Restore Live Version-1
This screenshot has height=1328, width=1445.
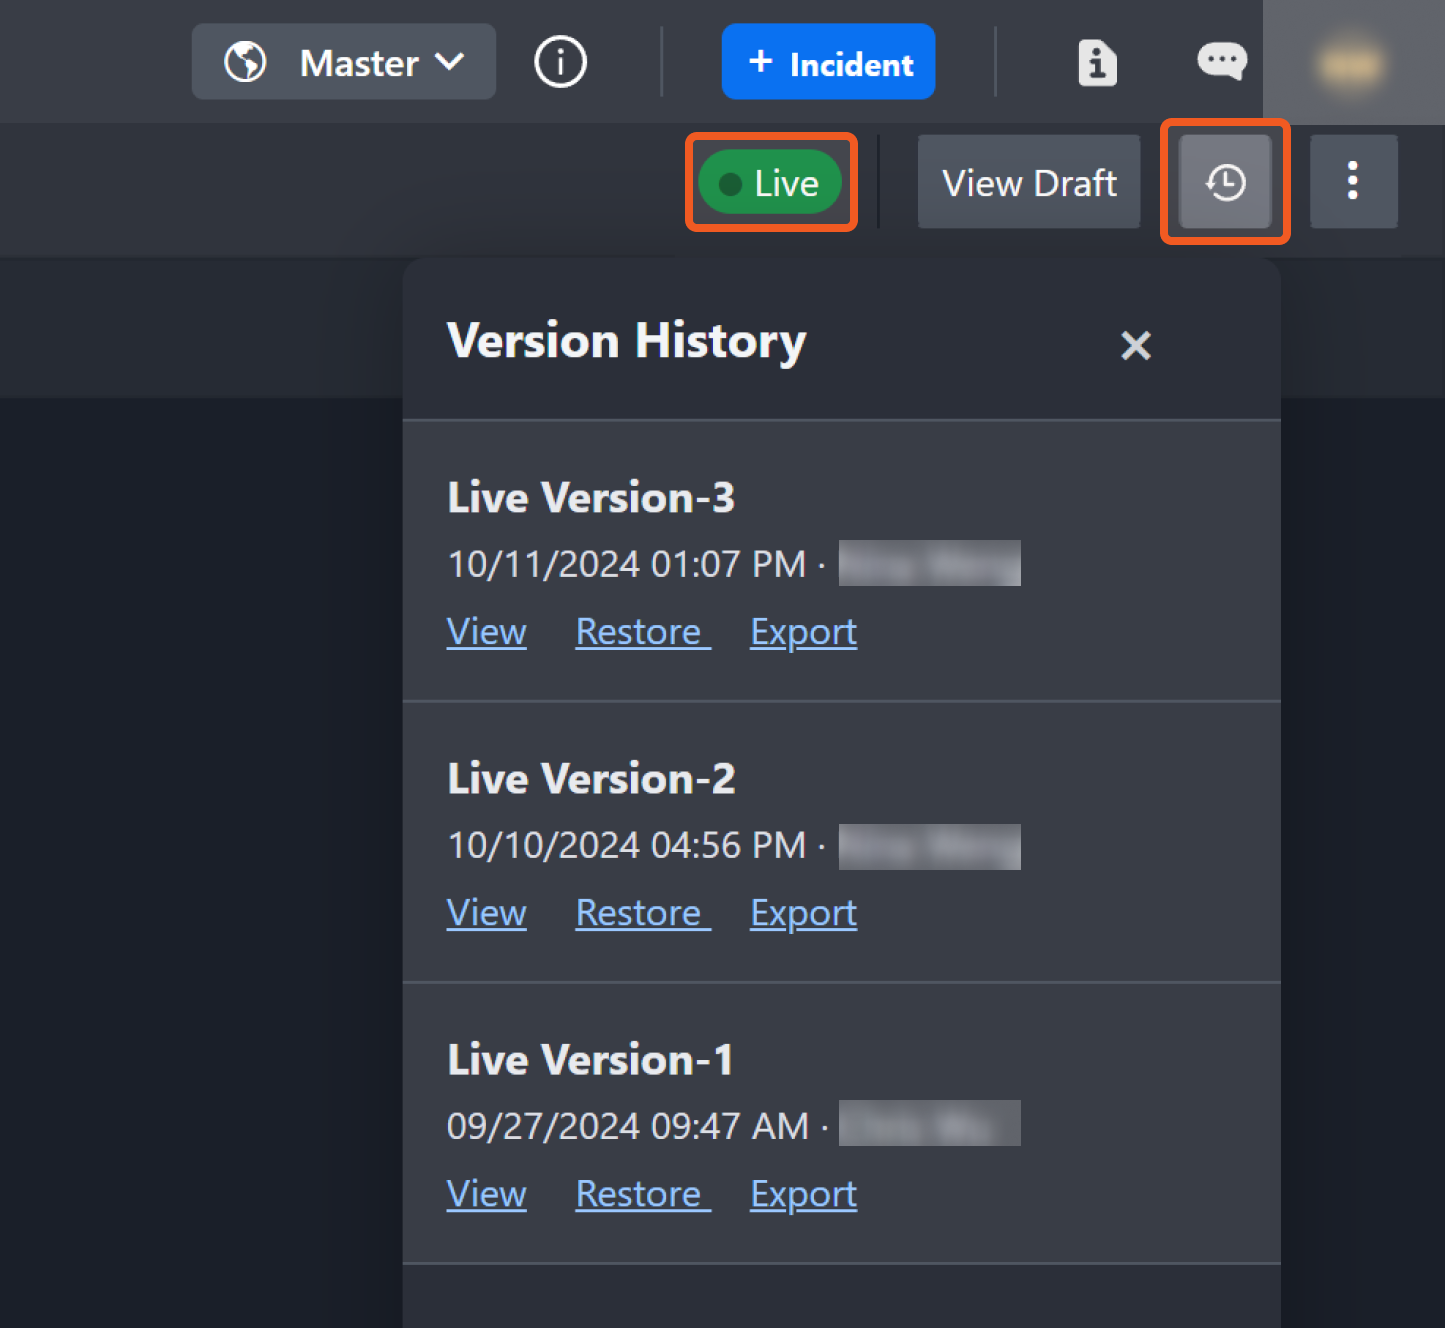pos(642,1194)
